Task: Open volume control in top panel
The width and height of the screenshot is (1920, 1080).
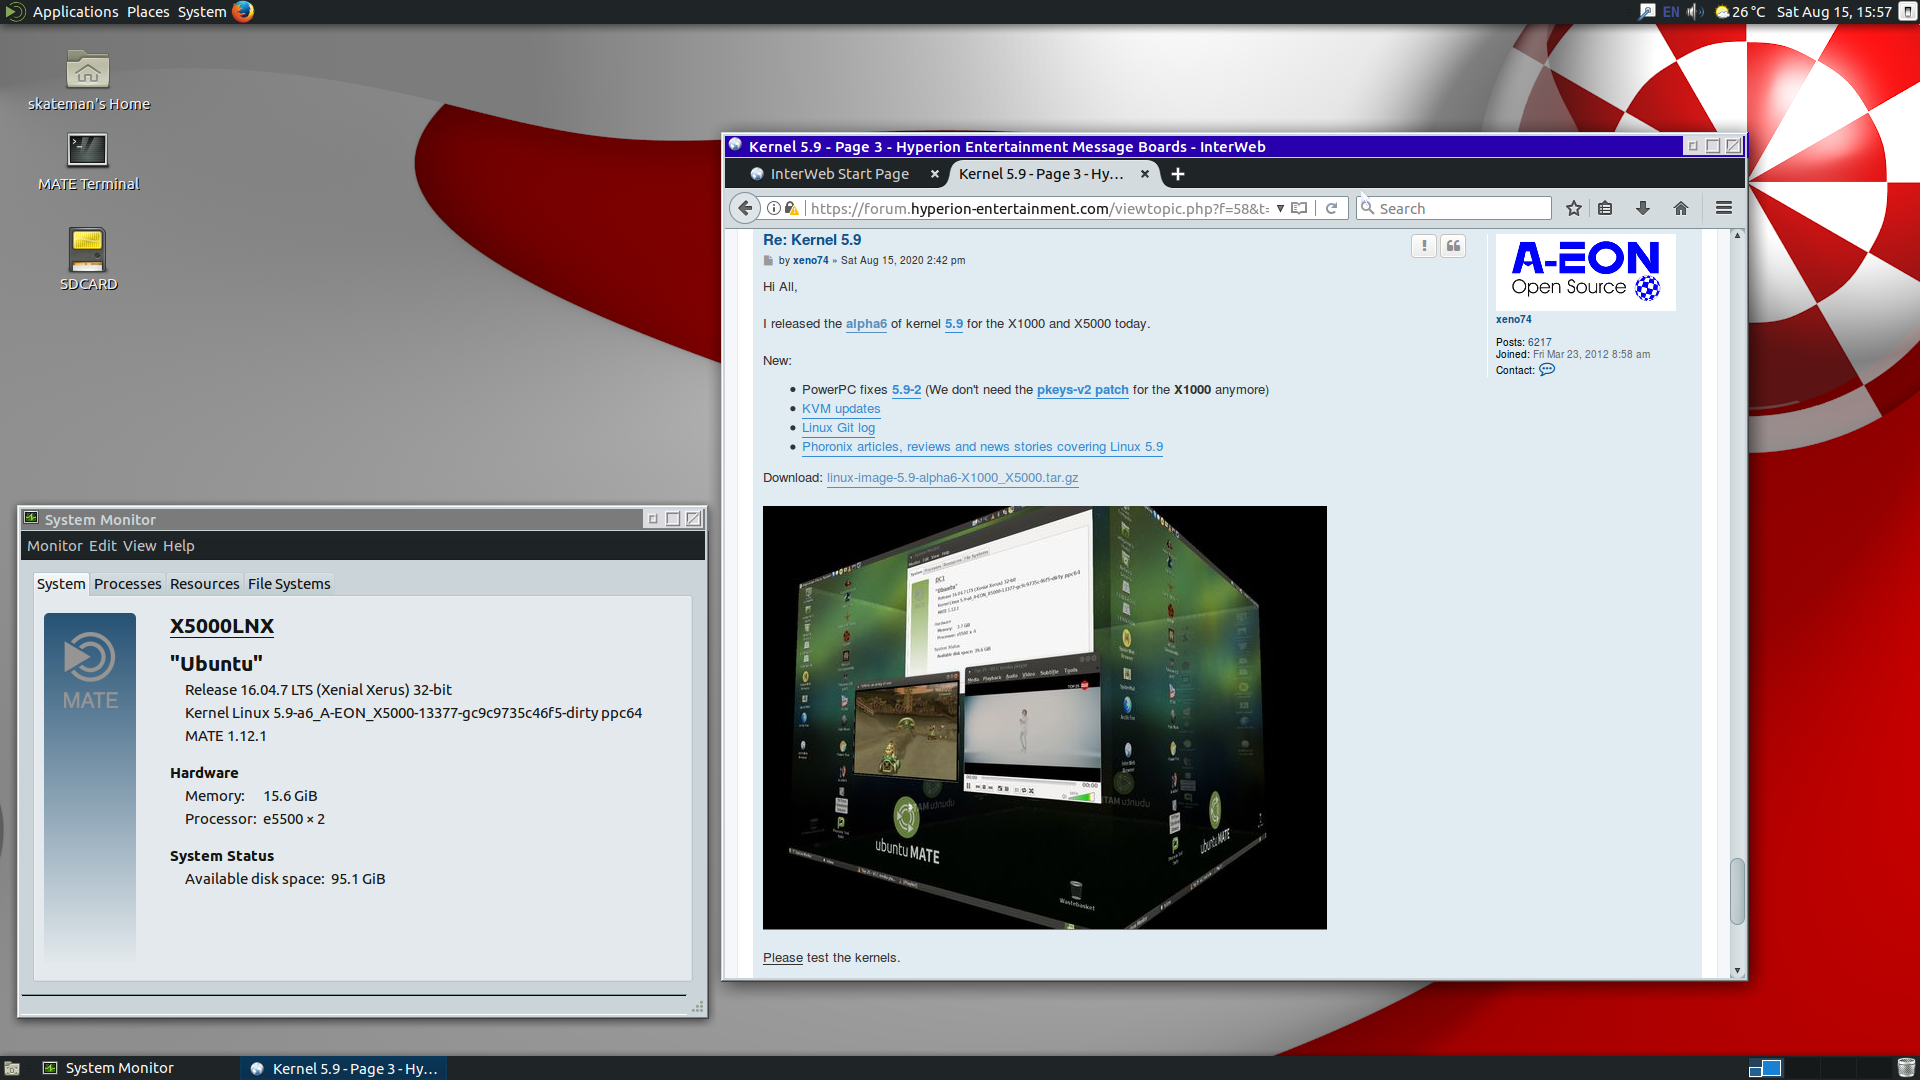Action: pos(1695,12)
